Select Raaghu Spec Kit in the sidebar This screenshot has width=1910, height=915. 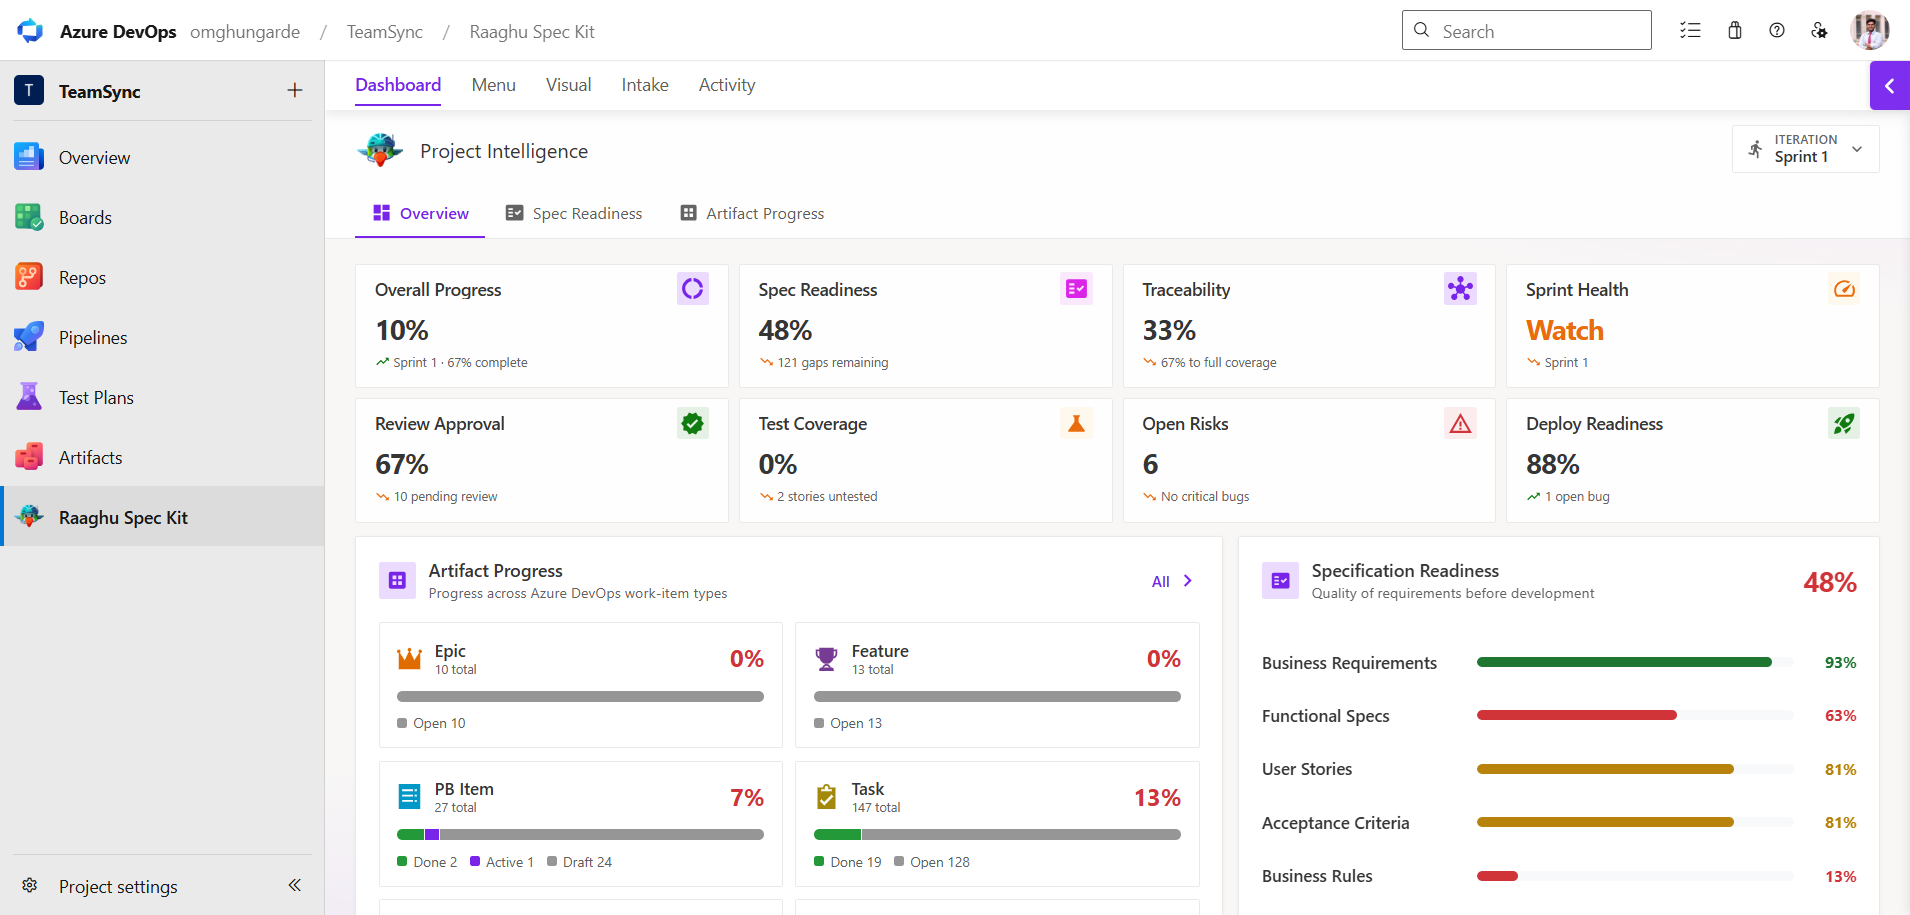click(162, 517)
